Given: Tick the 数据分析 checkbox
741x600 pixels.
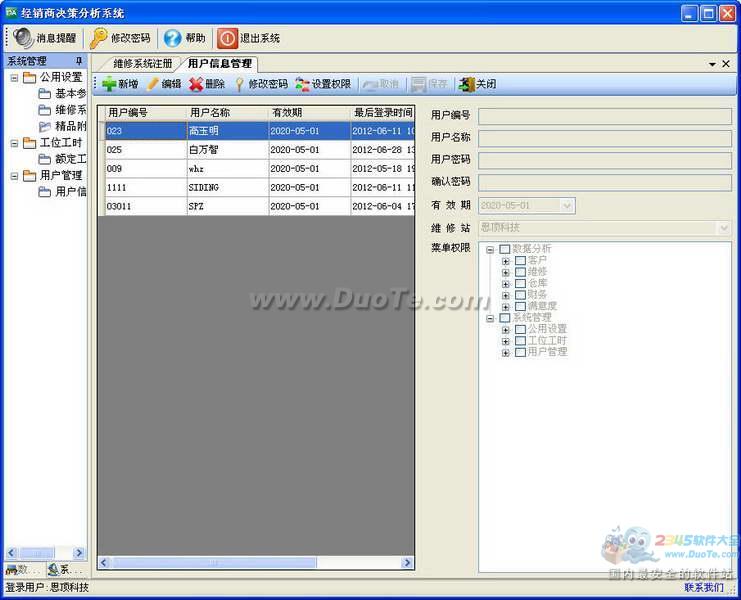Looking at the screenshot, I should pos(505,249).
